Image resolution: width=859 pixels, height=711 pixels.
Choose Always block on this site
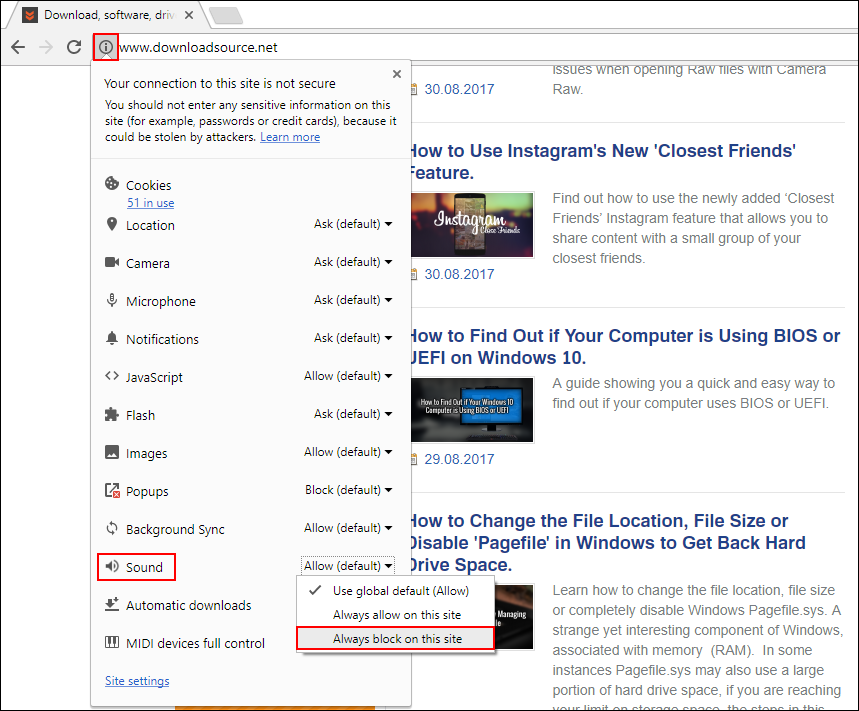396,639
